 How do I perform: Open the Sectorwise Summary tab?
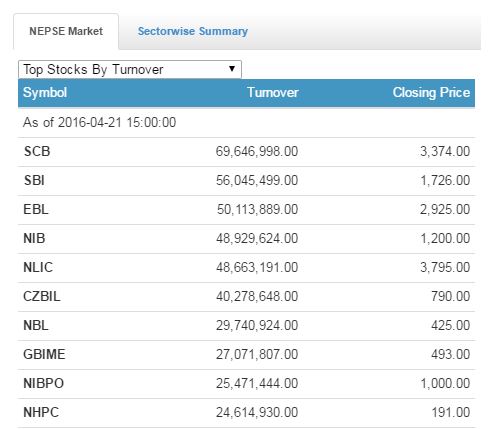[x=193, y=31]
